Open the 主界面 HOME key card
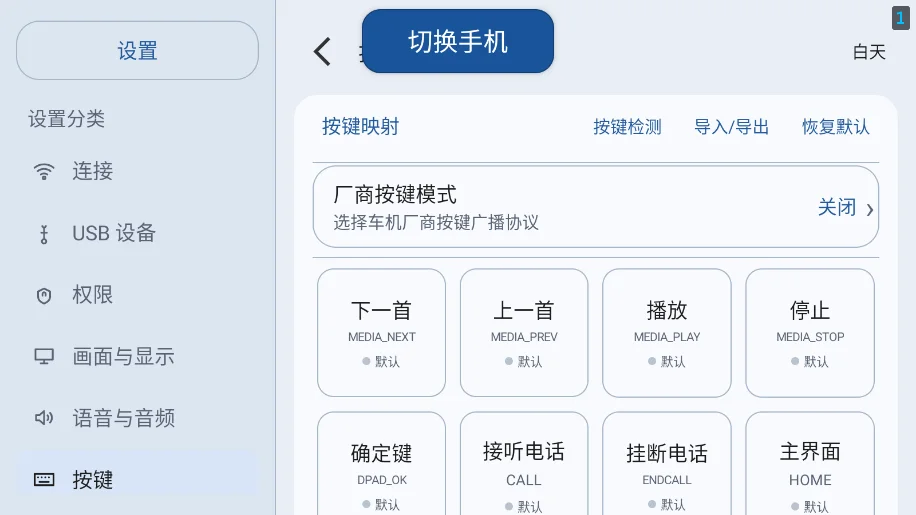 coord(810,464)
